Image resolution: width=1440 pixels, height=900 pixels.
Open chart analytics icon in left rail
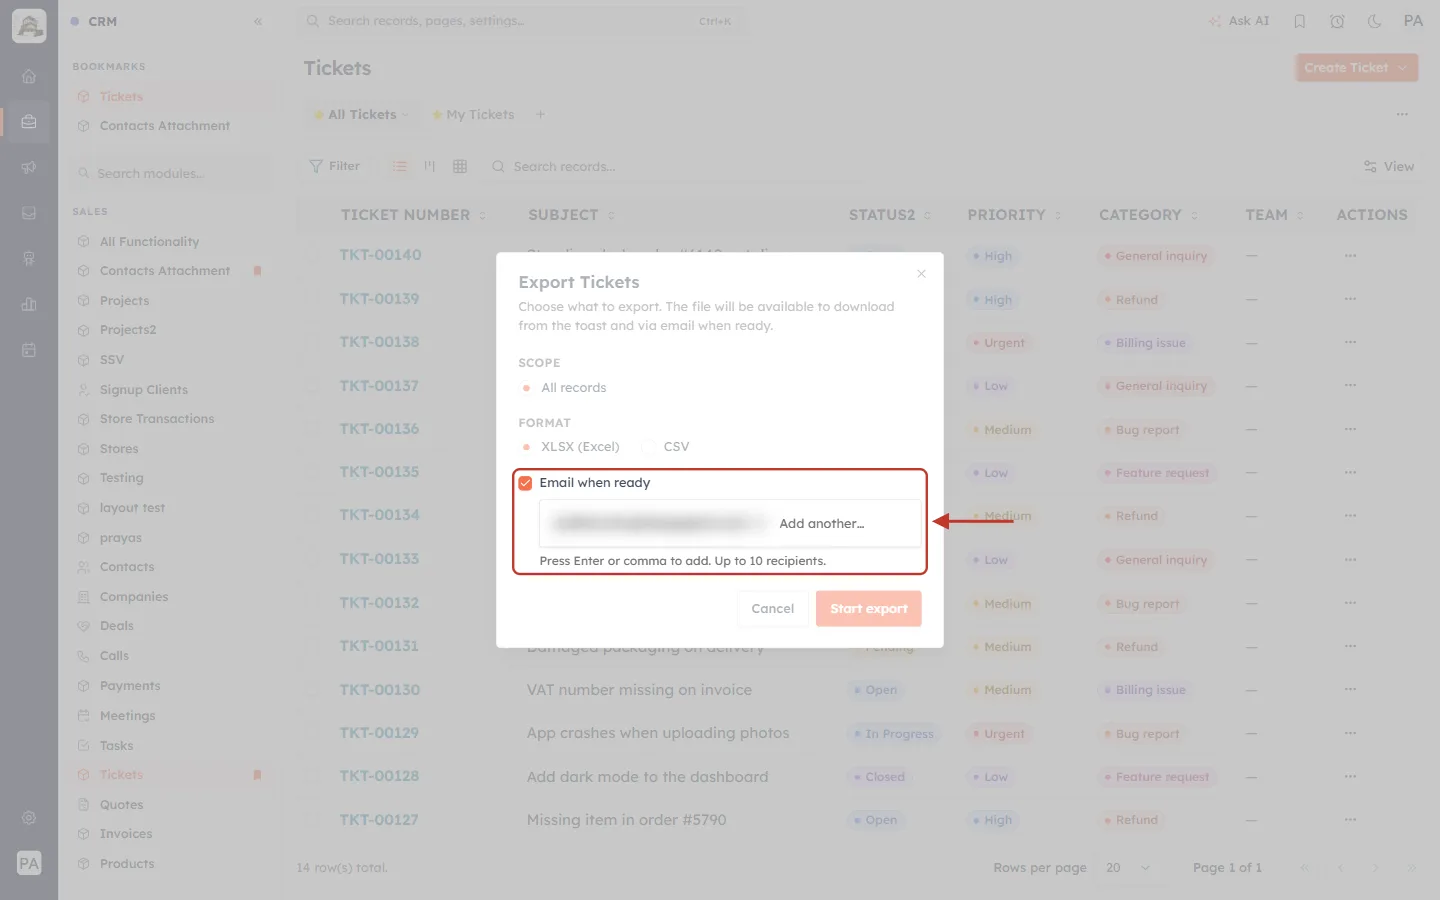(x=29, y=304)
